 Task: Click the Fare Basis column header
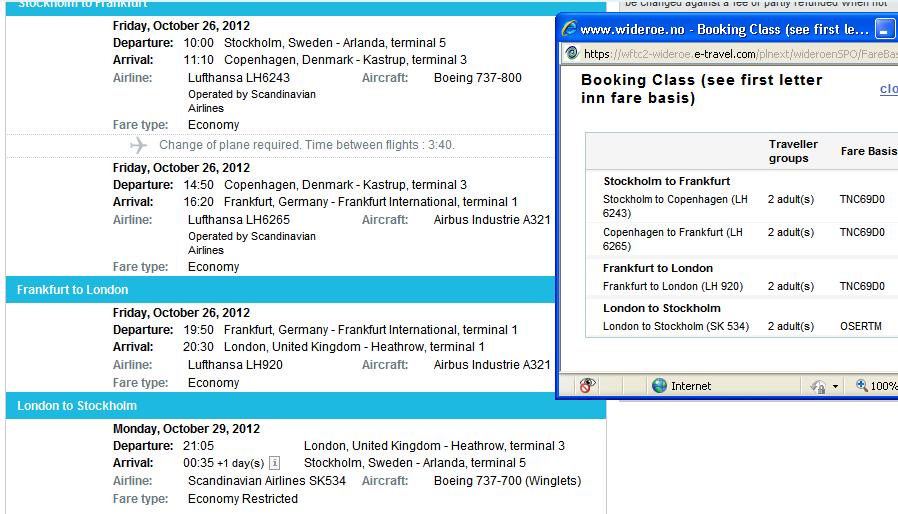coord(868,151)
